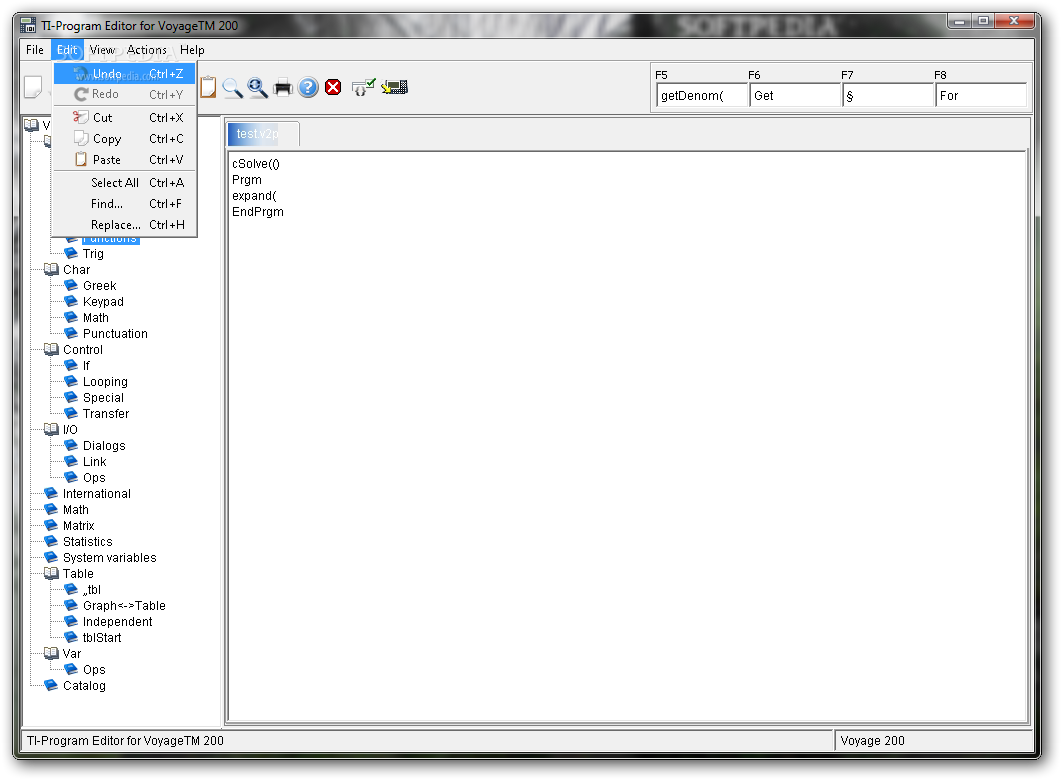This screenshot has width=1062, height=780.
Task: Select Statistics in the tree
Action: coord(87,542)
